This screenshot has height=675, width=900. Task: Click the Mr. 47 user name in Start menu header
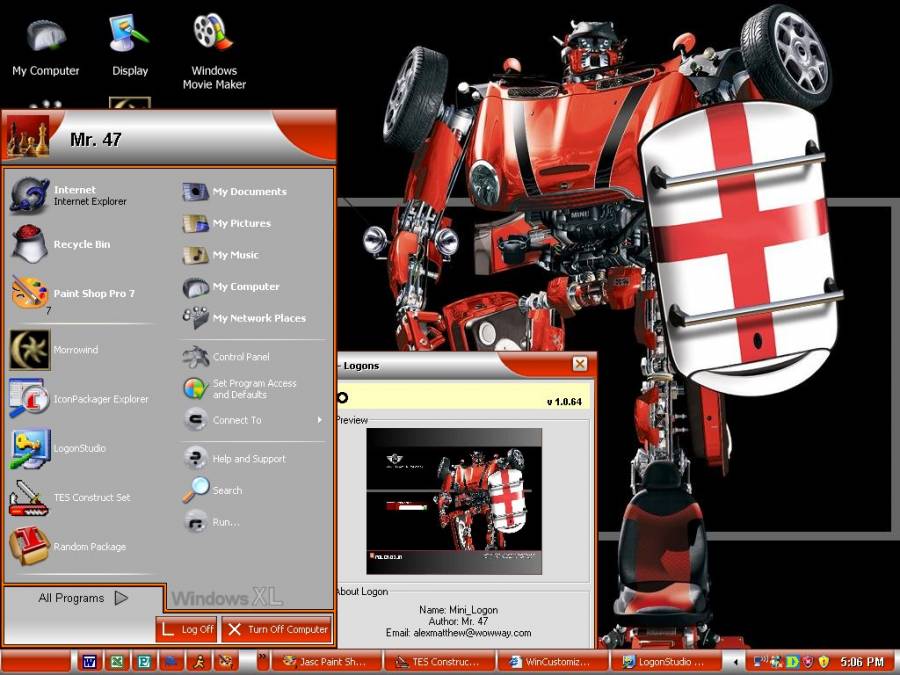[95, 139]
